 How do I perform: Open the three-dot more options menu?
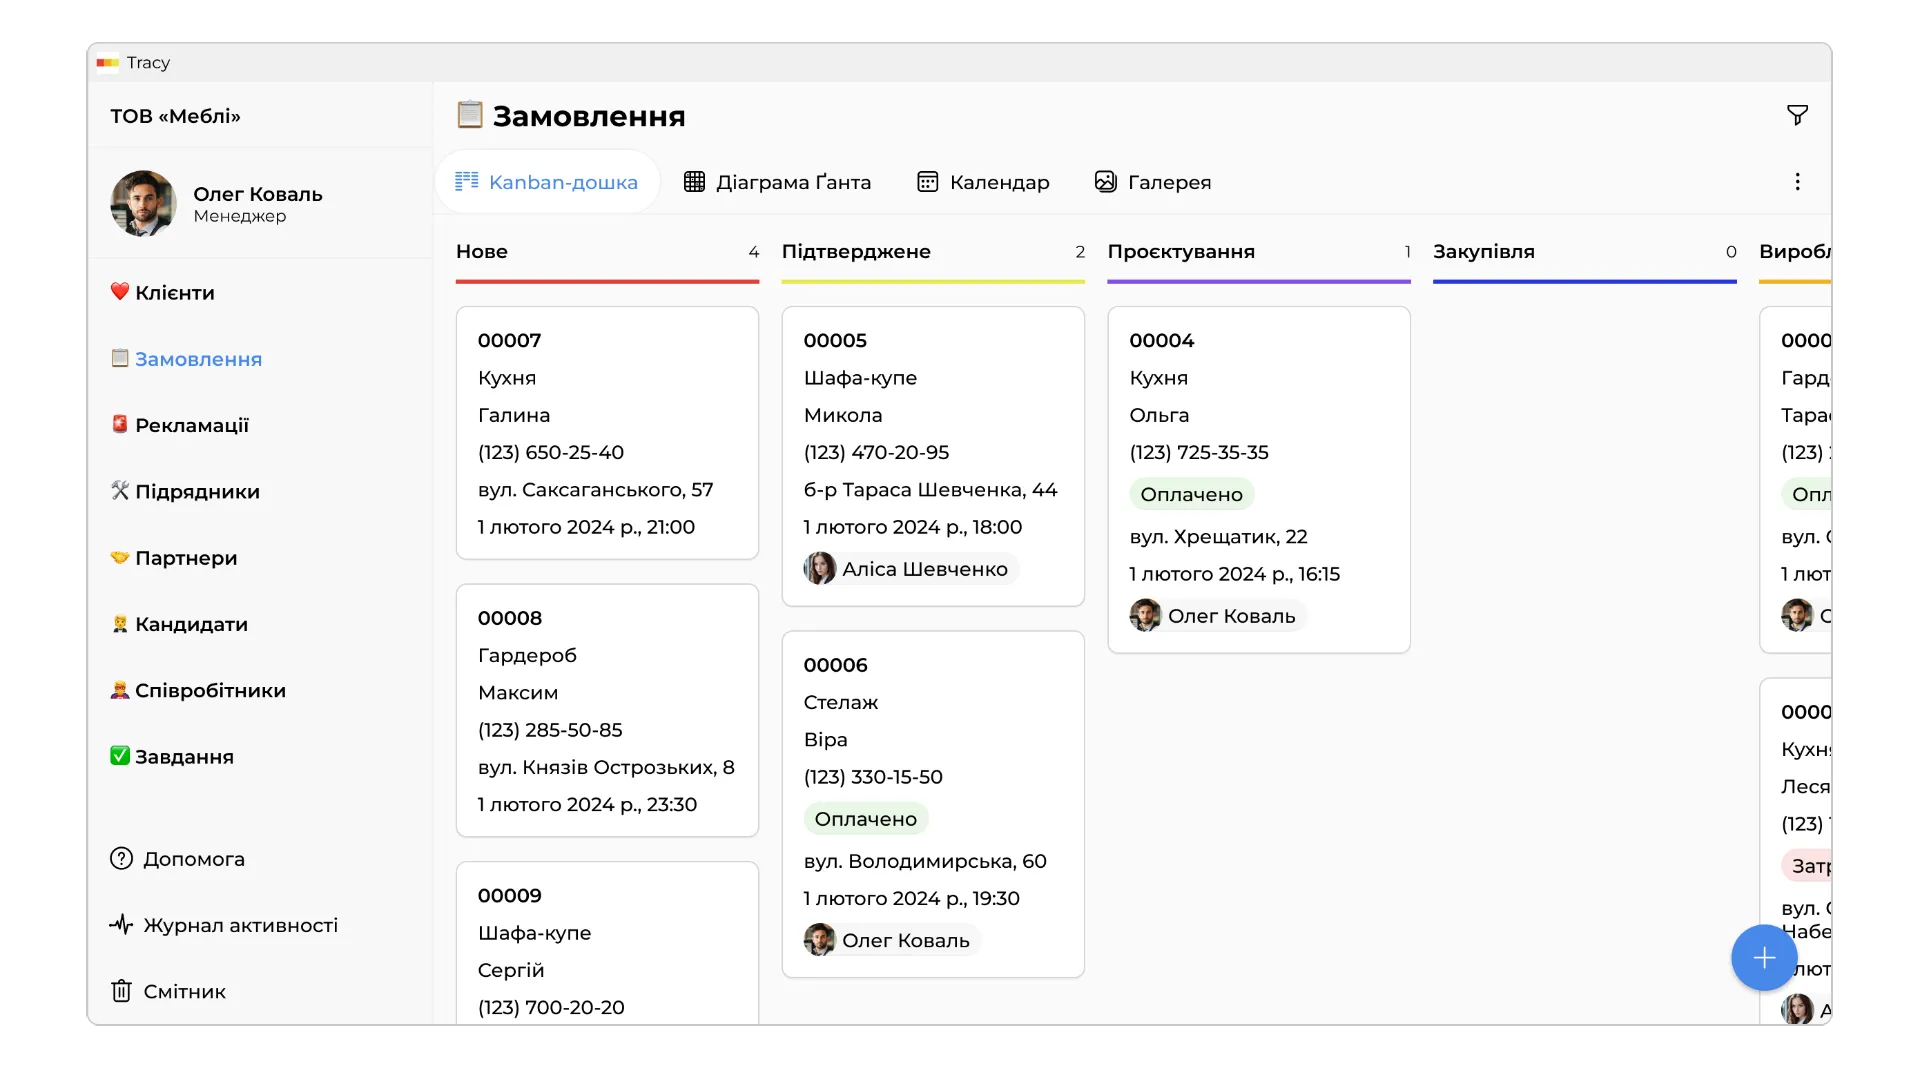pos(1797,182)
